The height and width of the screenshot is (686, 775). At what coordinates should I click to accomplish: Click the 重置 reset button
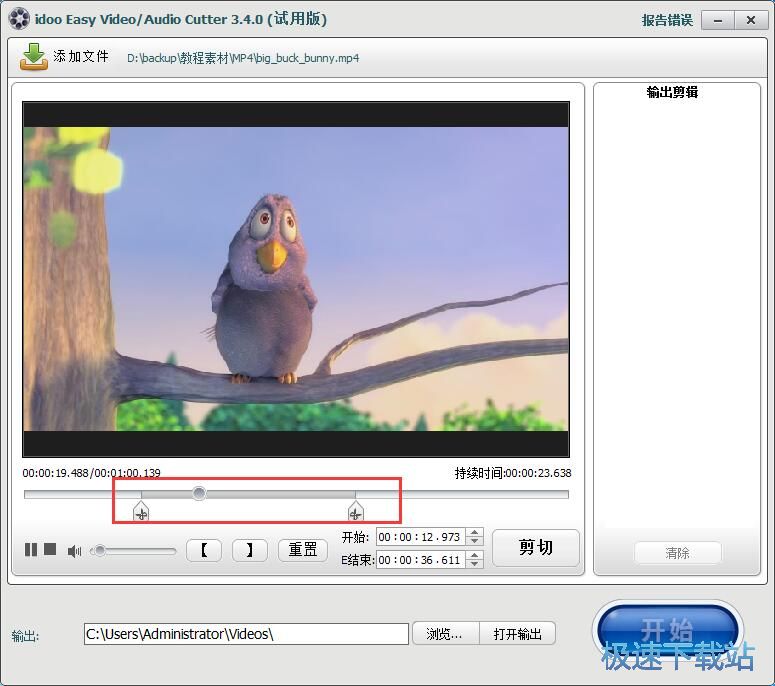point(302,550)
